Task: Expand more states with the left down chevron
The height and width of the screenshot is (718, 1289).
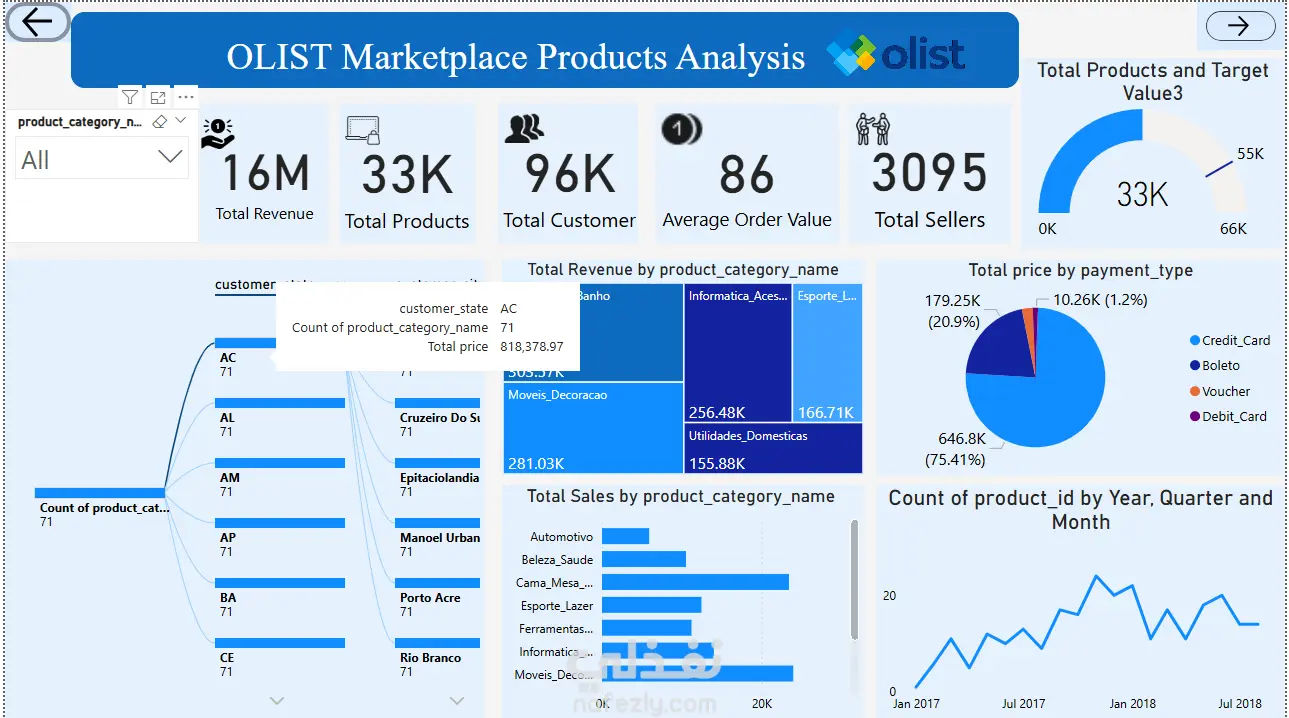Action: 278,700
